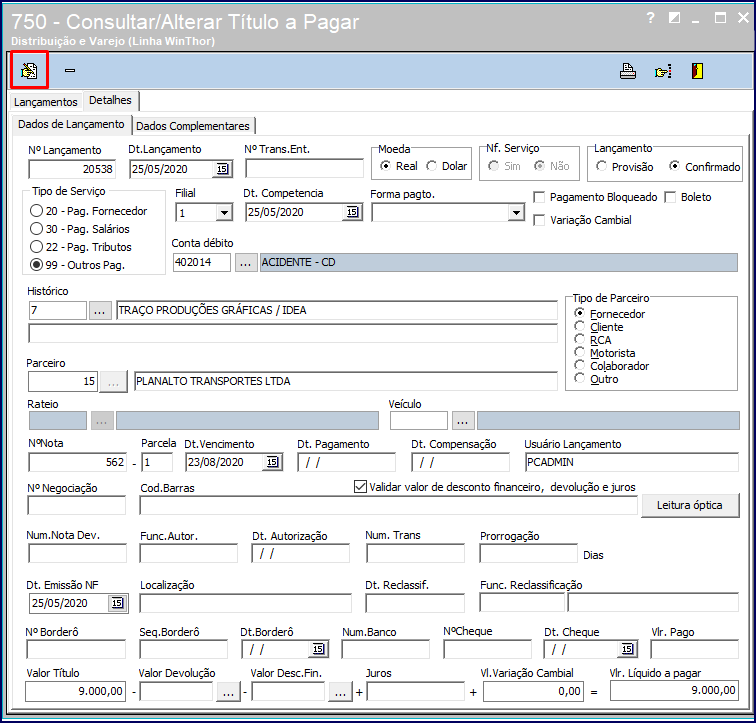The height and width of the screenshot is (723, 756).
Task: Click the Conta débito lookup button
Action: click(246, 263)
